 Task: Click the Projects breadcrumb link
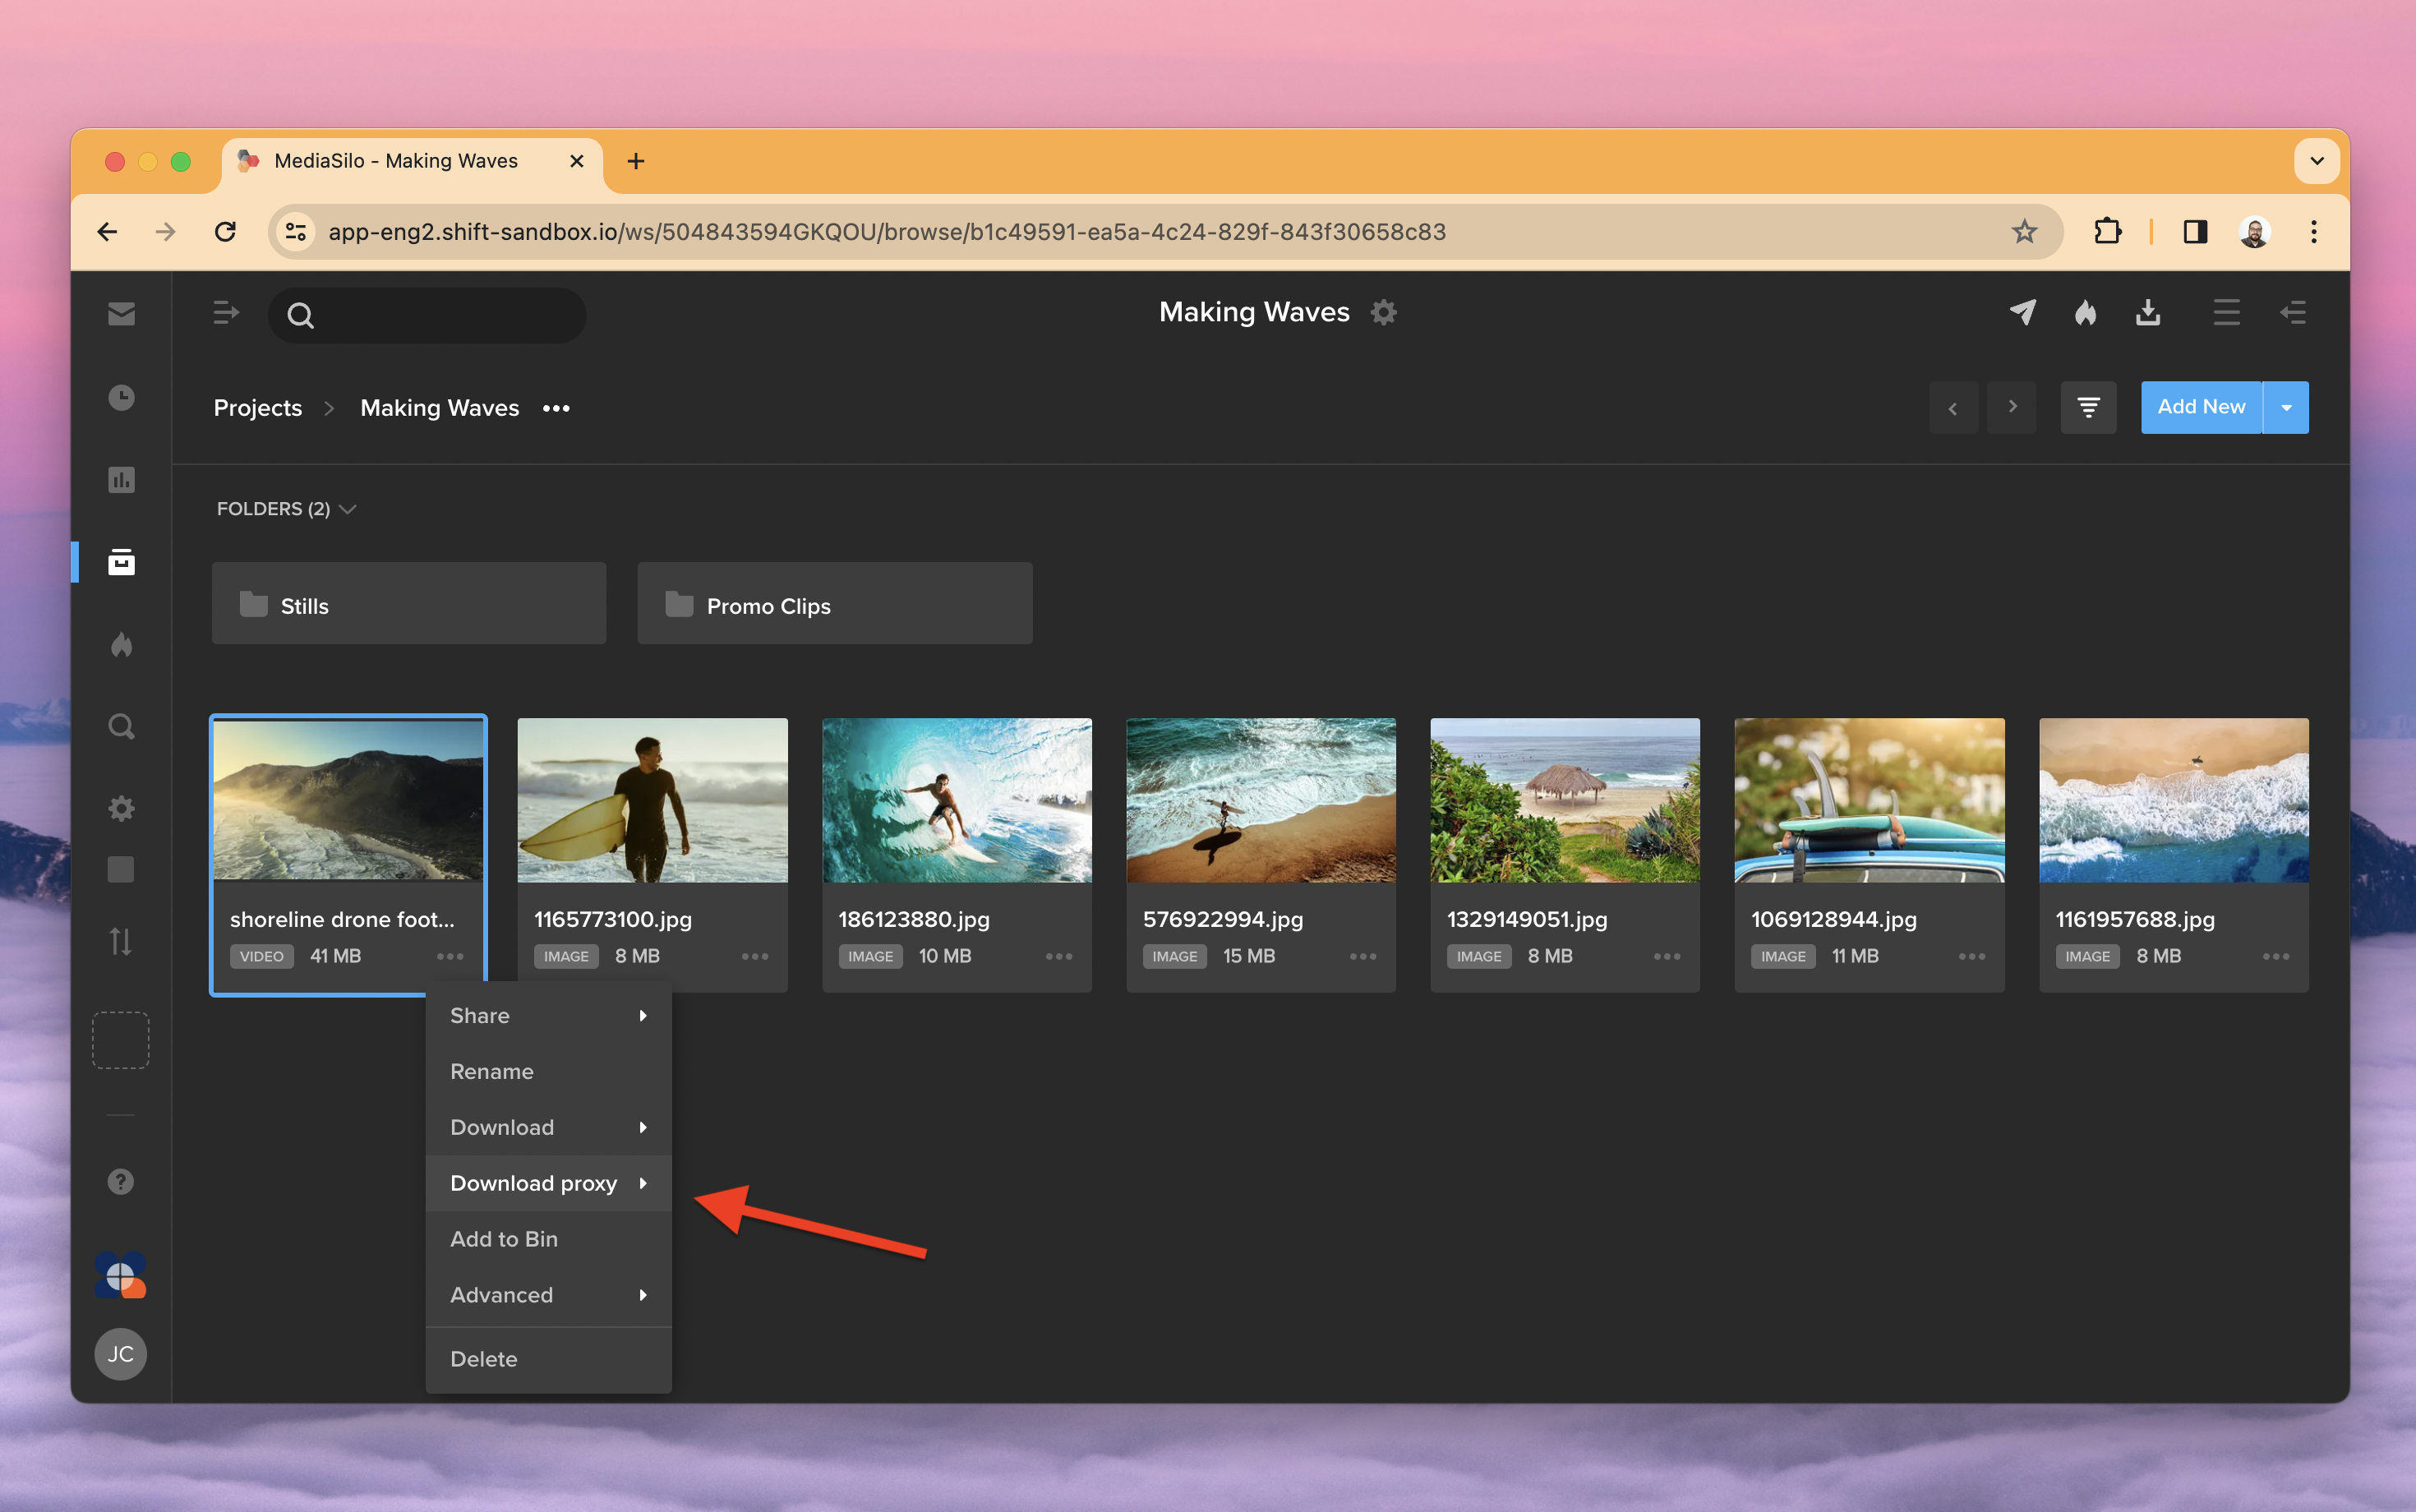(x=258, y=408)
